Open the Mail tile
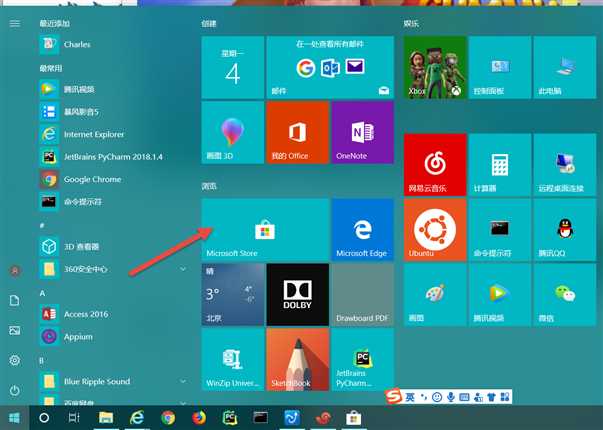 click(330, 67)
